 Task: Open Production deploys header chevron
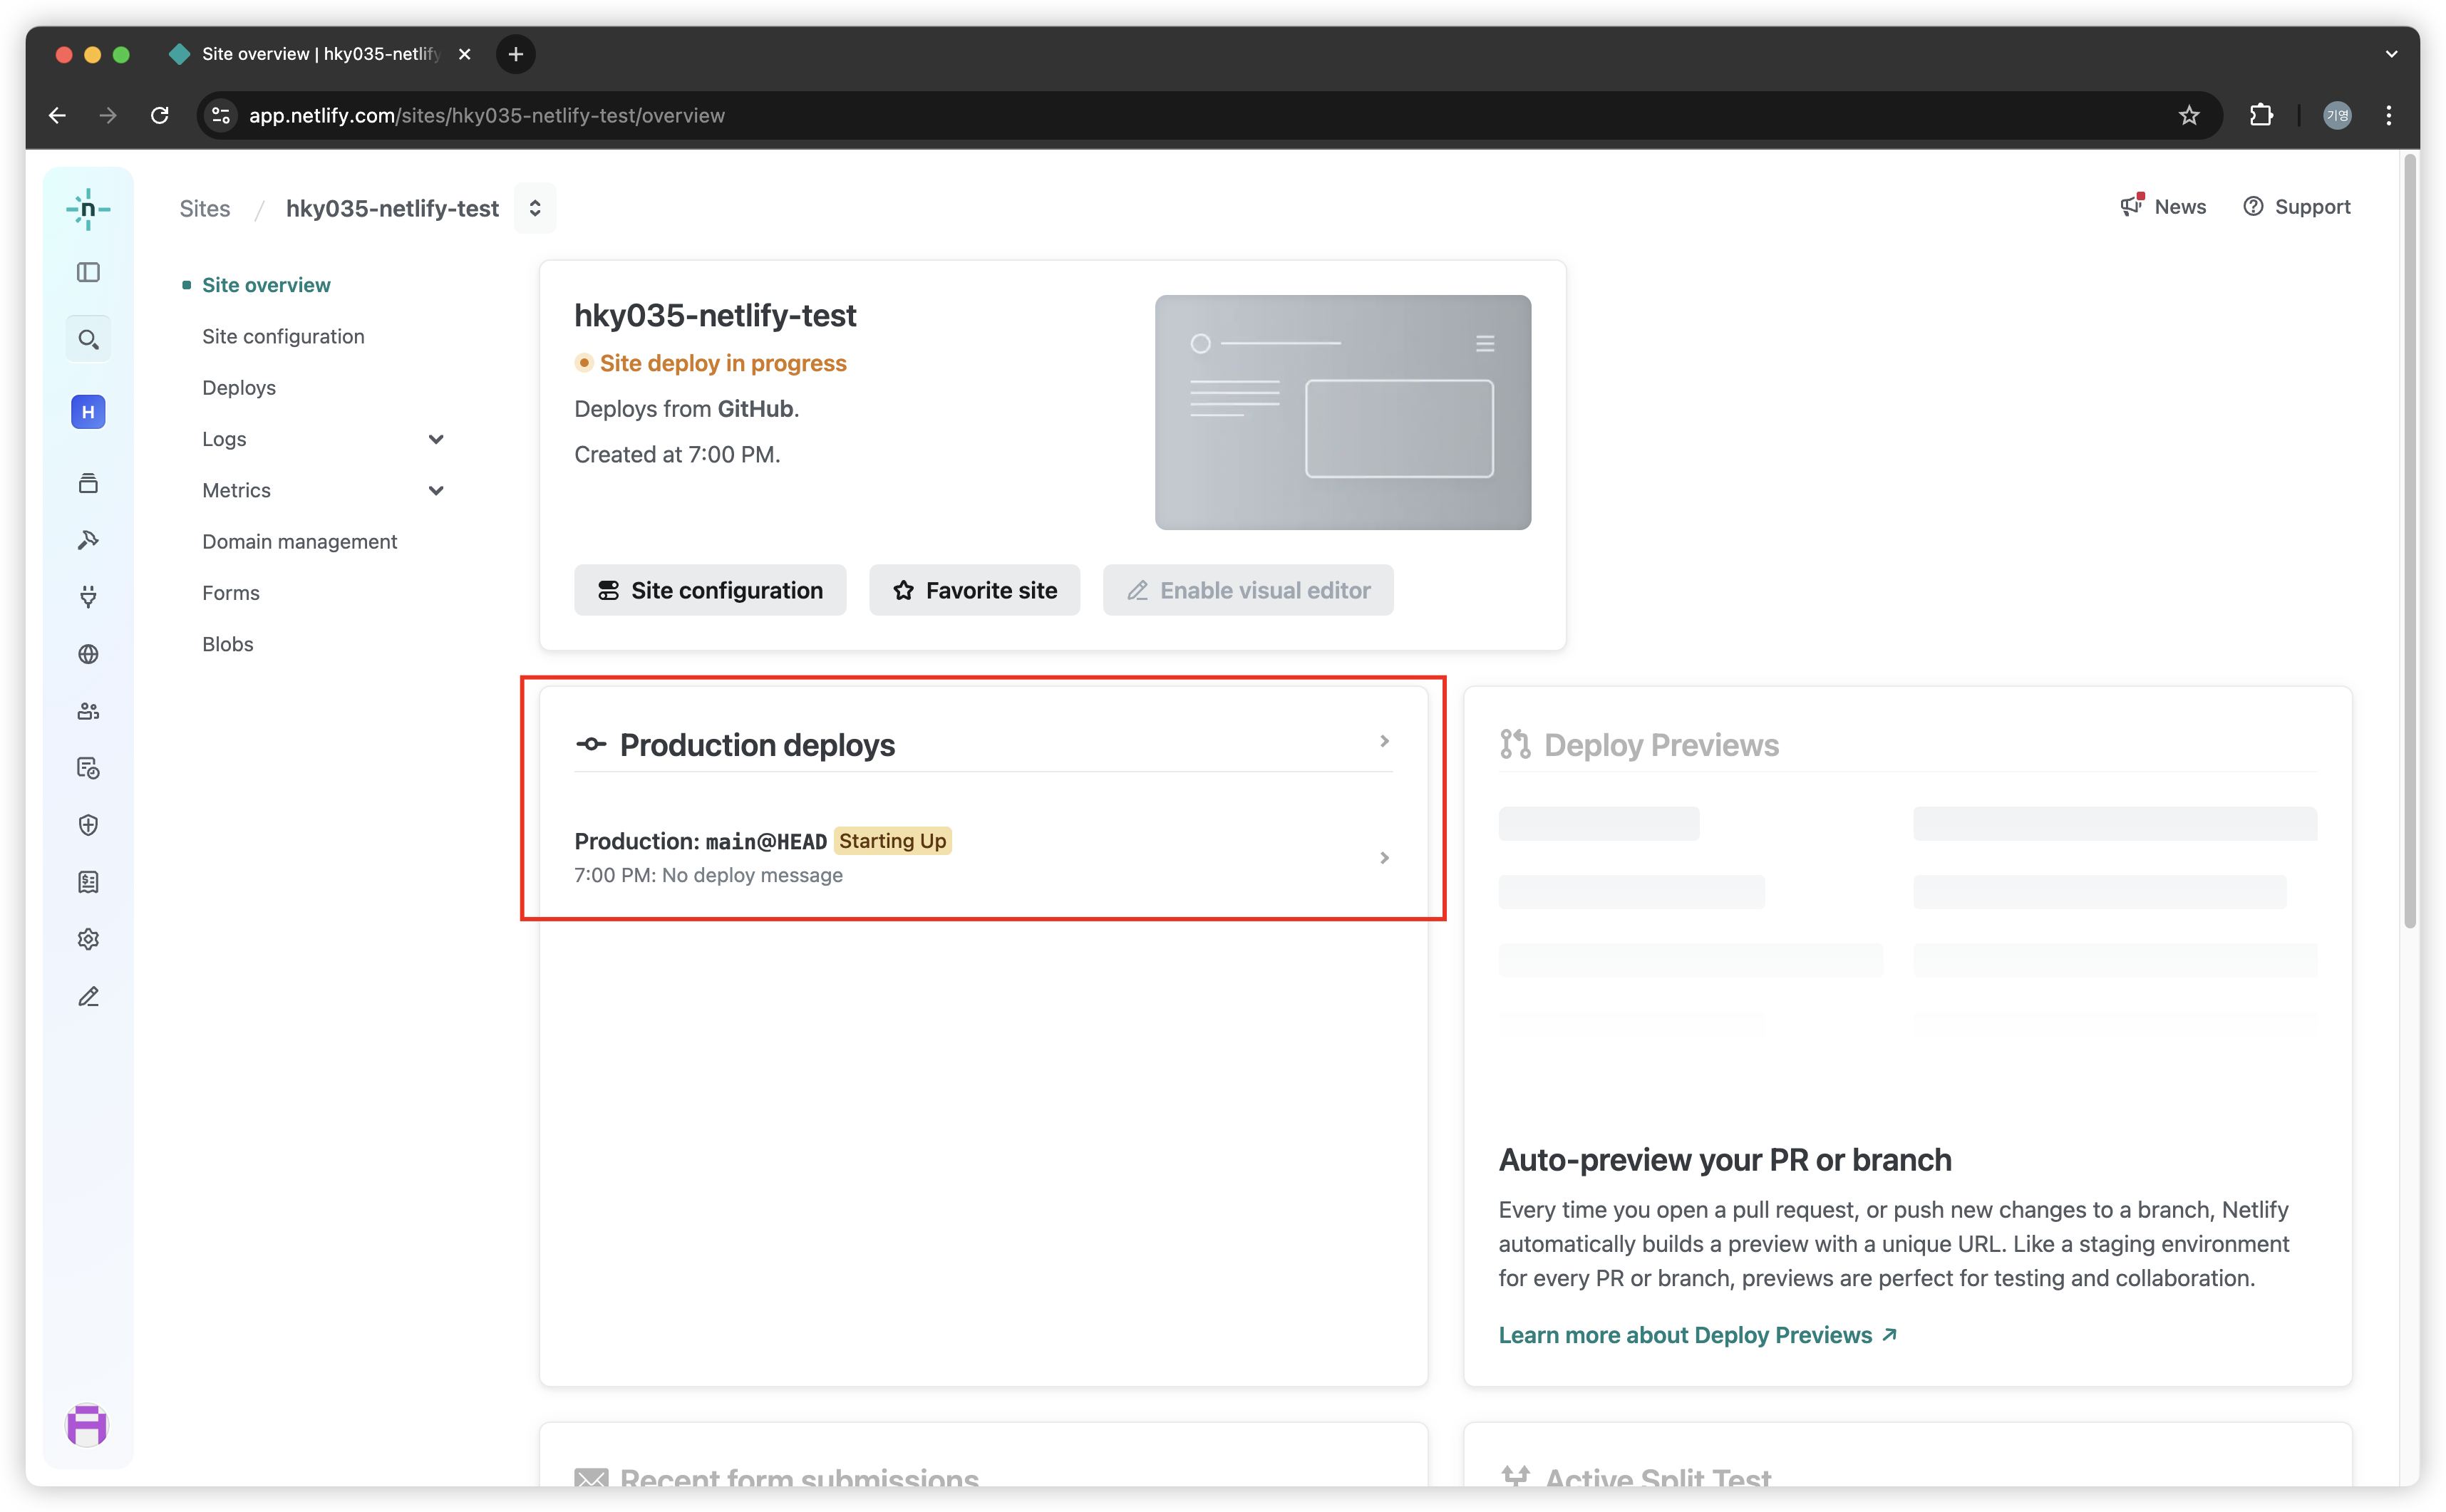(x=1384, y=741)
